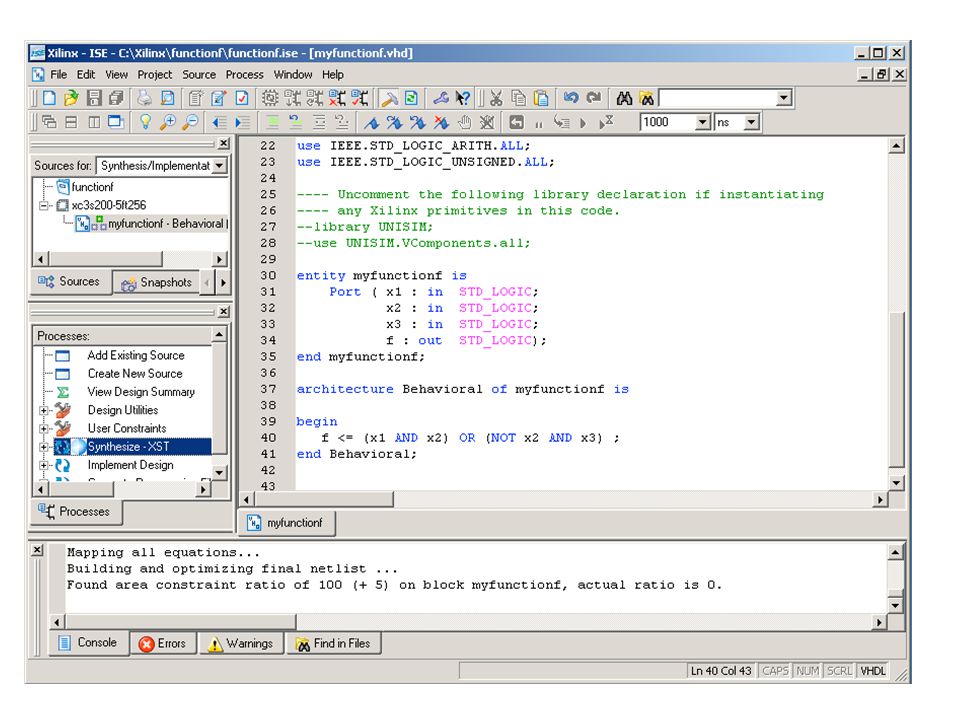Click the Save All stacked disks icon
960x720 pixels.
[x=116, y=98]
